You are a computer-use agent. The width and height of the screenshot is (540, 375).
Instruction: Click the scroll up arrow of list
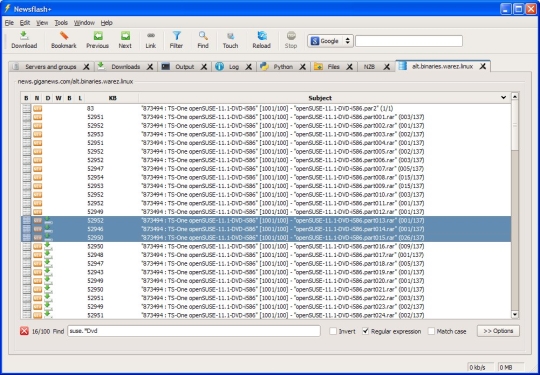point(515,97)
